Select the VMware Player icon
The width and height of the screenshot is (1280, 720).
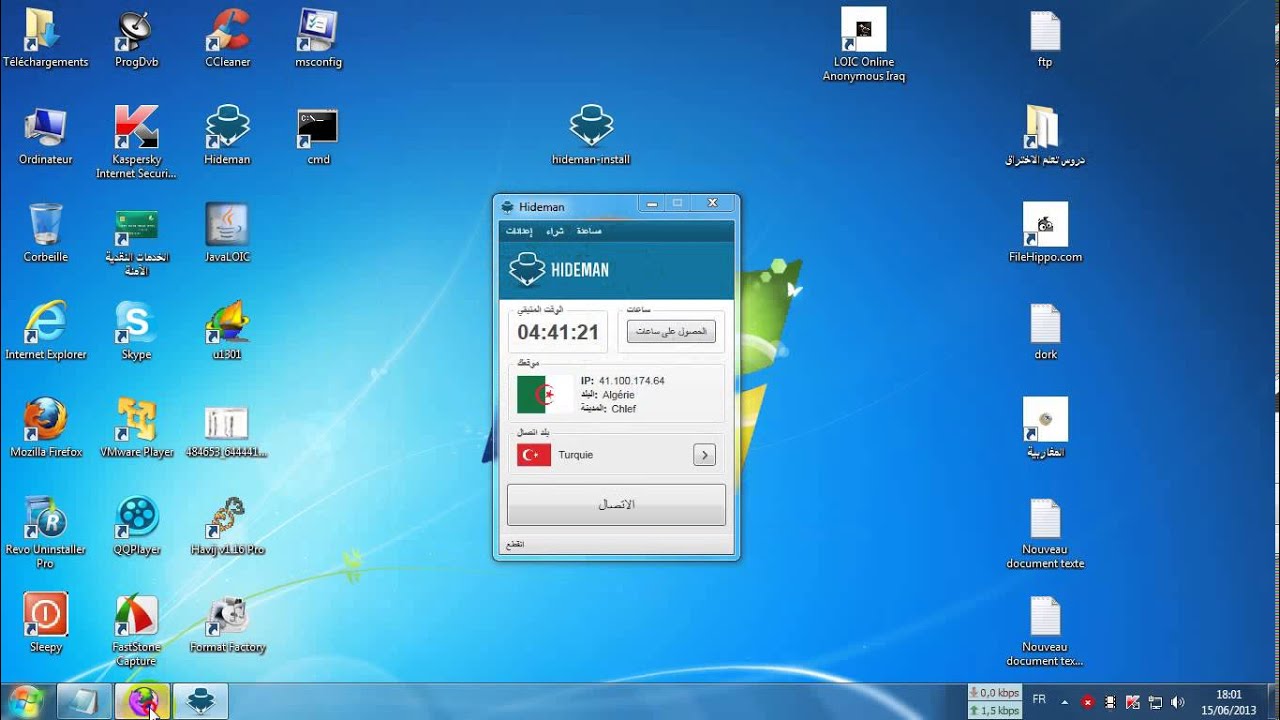point(136,428)
